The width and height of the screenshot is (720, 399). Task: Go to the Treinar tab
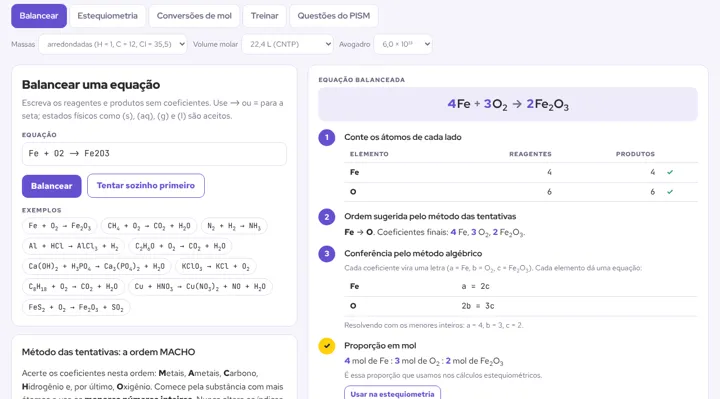coord(264,16)
